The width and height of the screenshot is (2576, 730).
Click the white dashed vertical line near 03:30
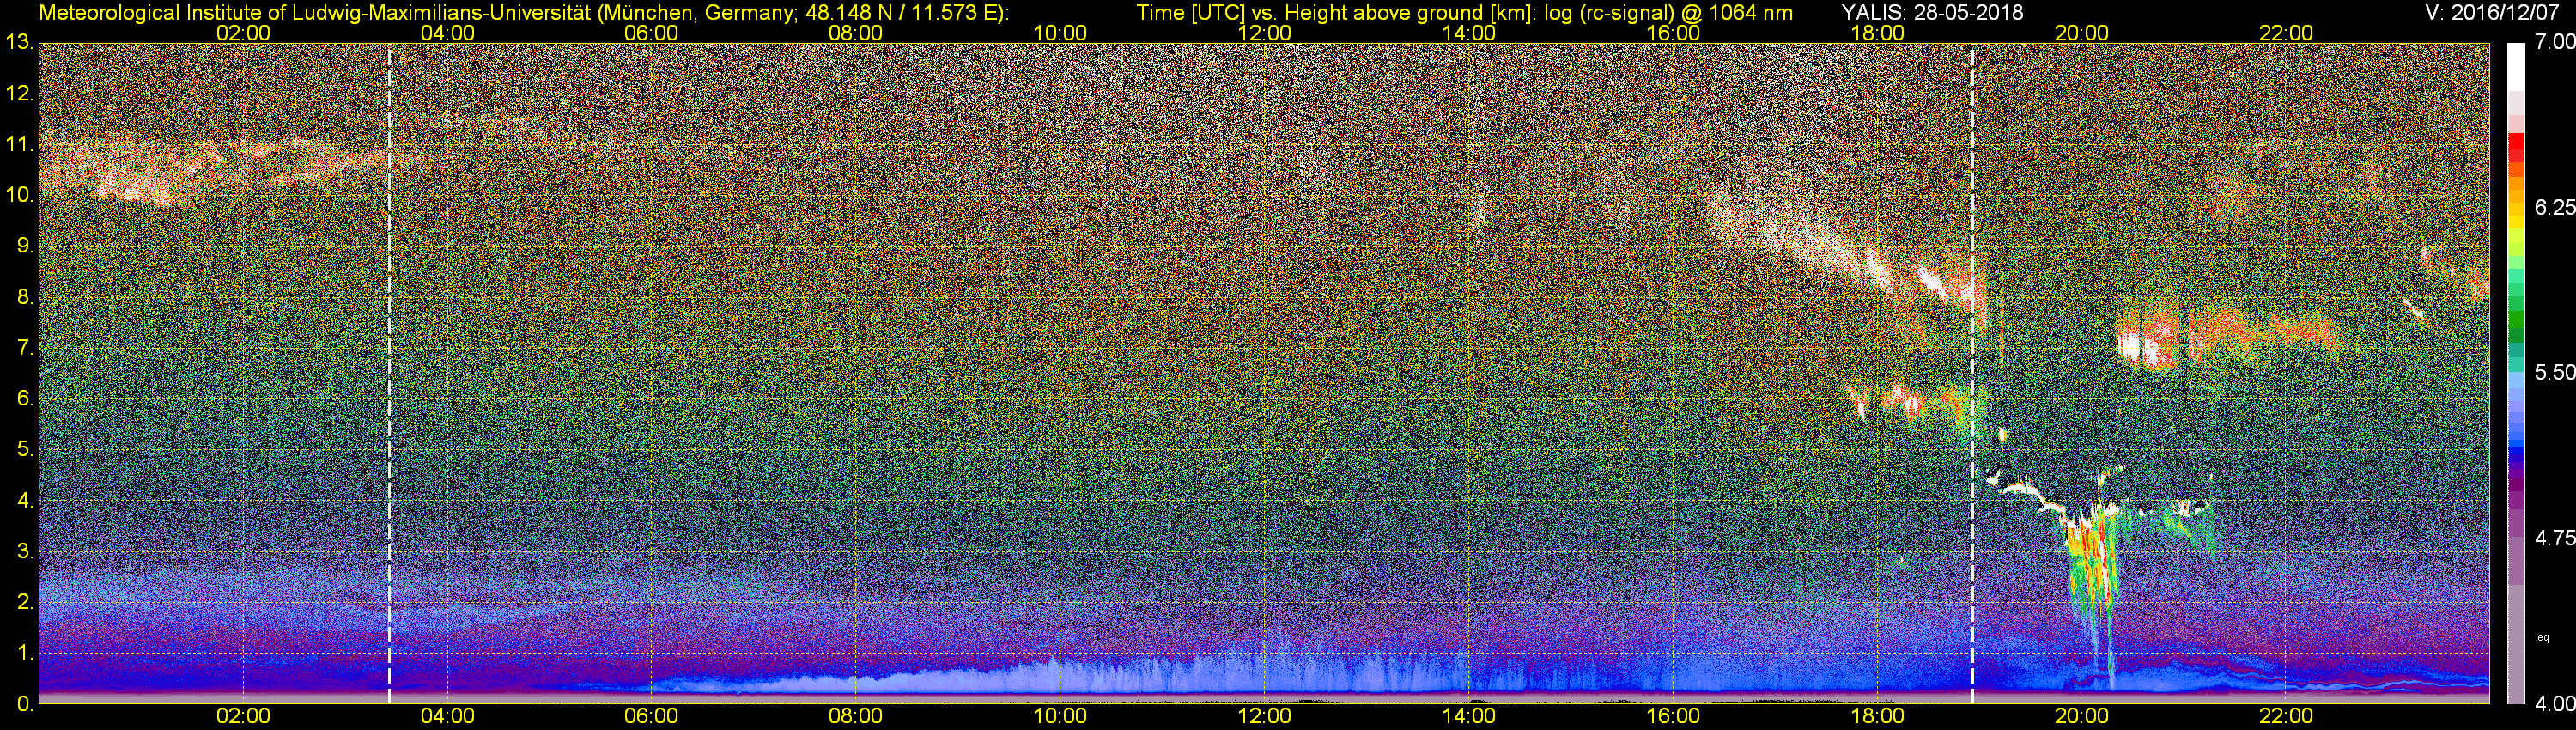coord(389,373)
